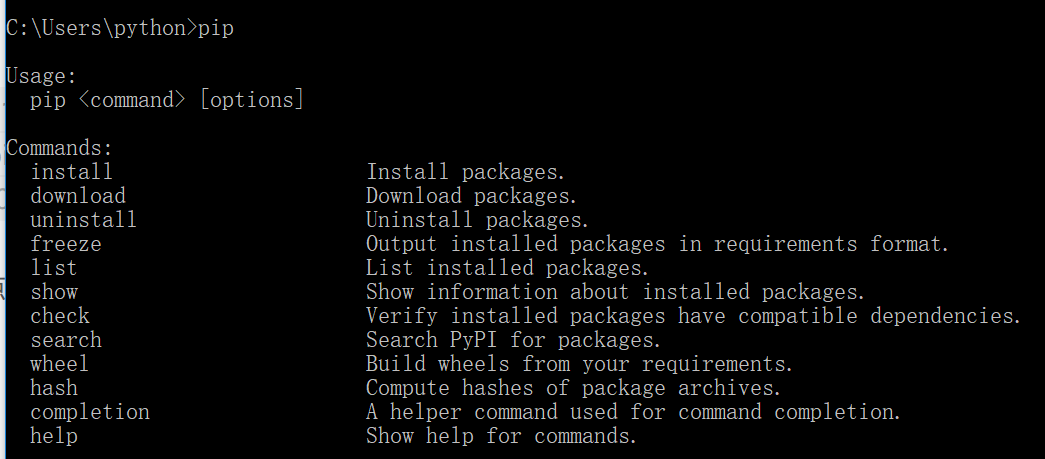Screen dimensions: 1045x459
Task: Click the 'show' command name
Action: tap(53, 292)
